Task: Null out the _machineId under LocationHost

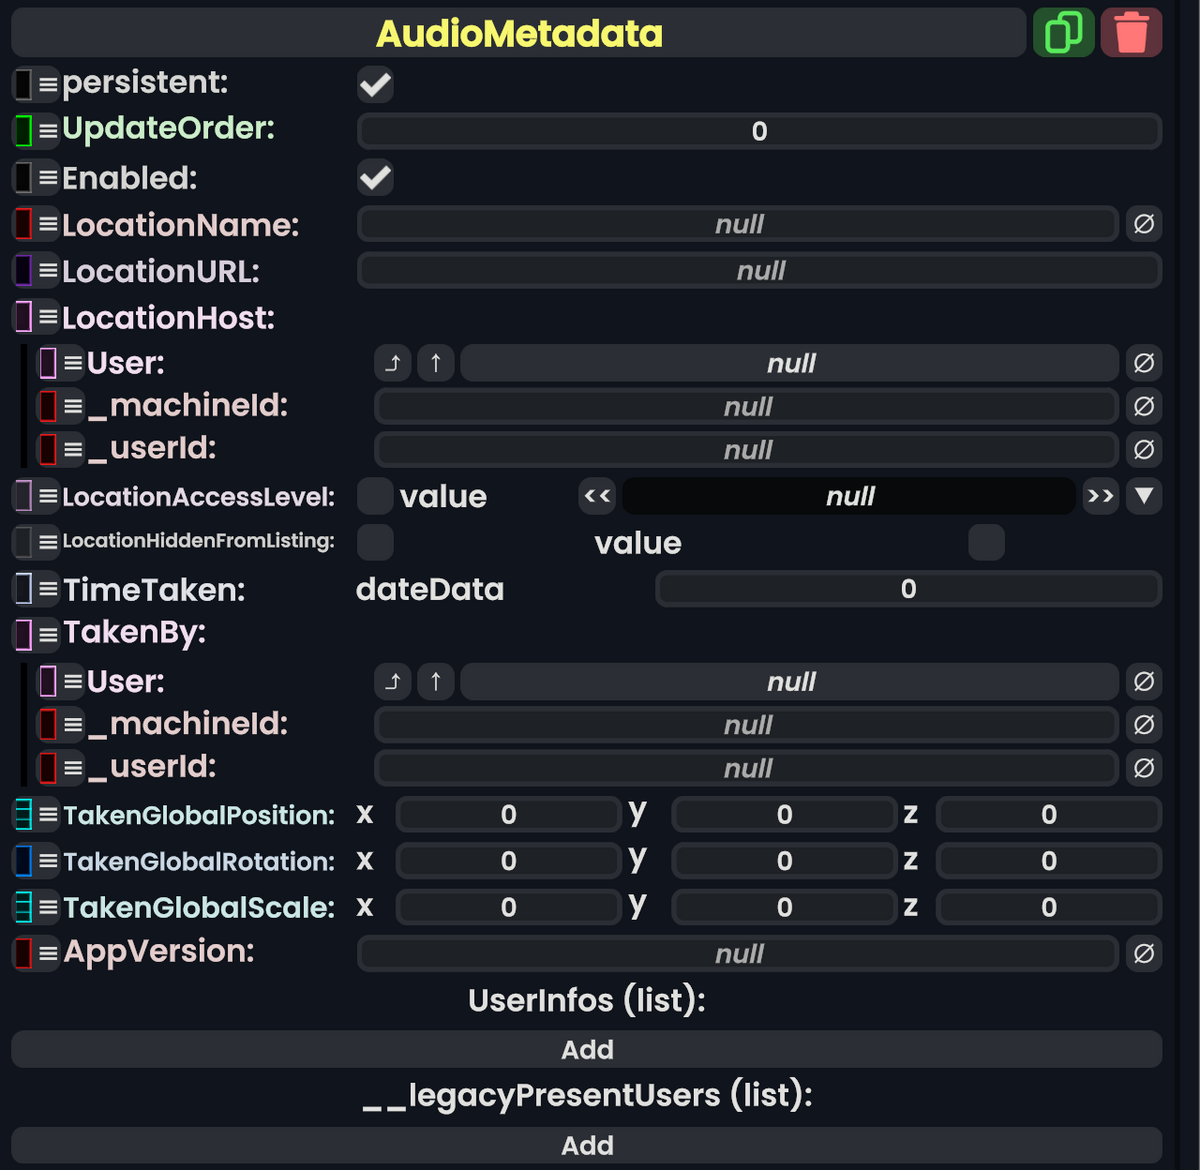Action: pyautogui.click(x=1144, y=406)
